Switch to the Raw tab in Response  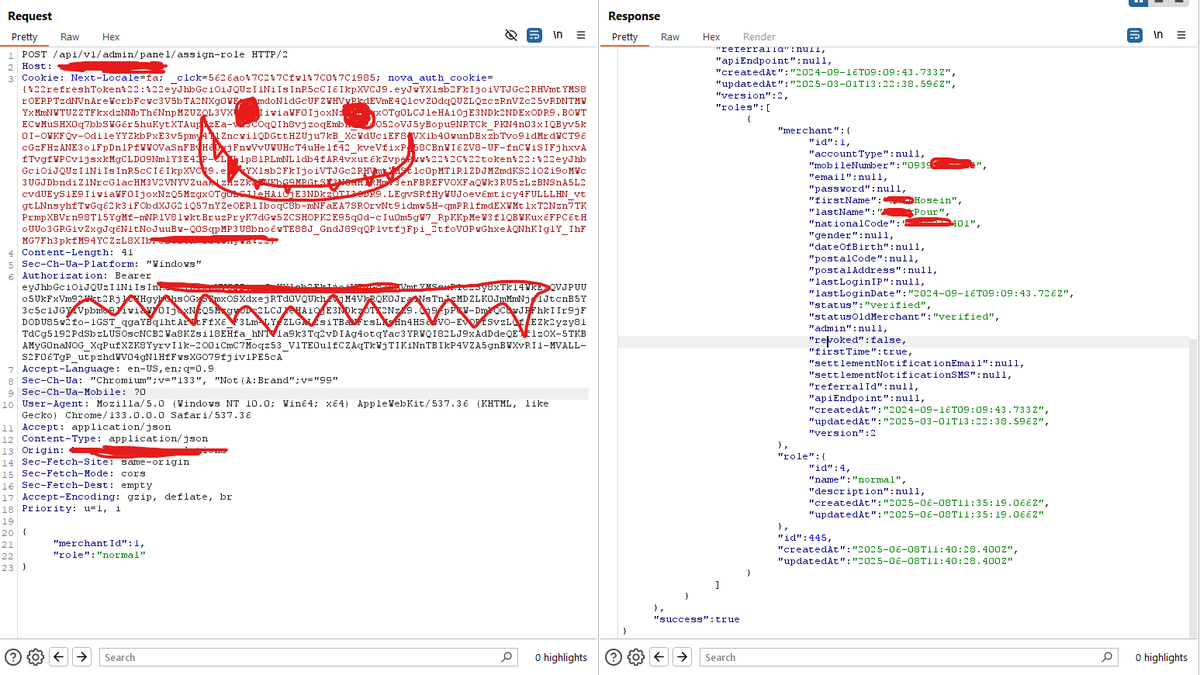[x=670, y=37]
